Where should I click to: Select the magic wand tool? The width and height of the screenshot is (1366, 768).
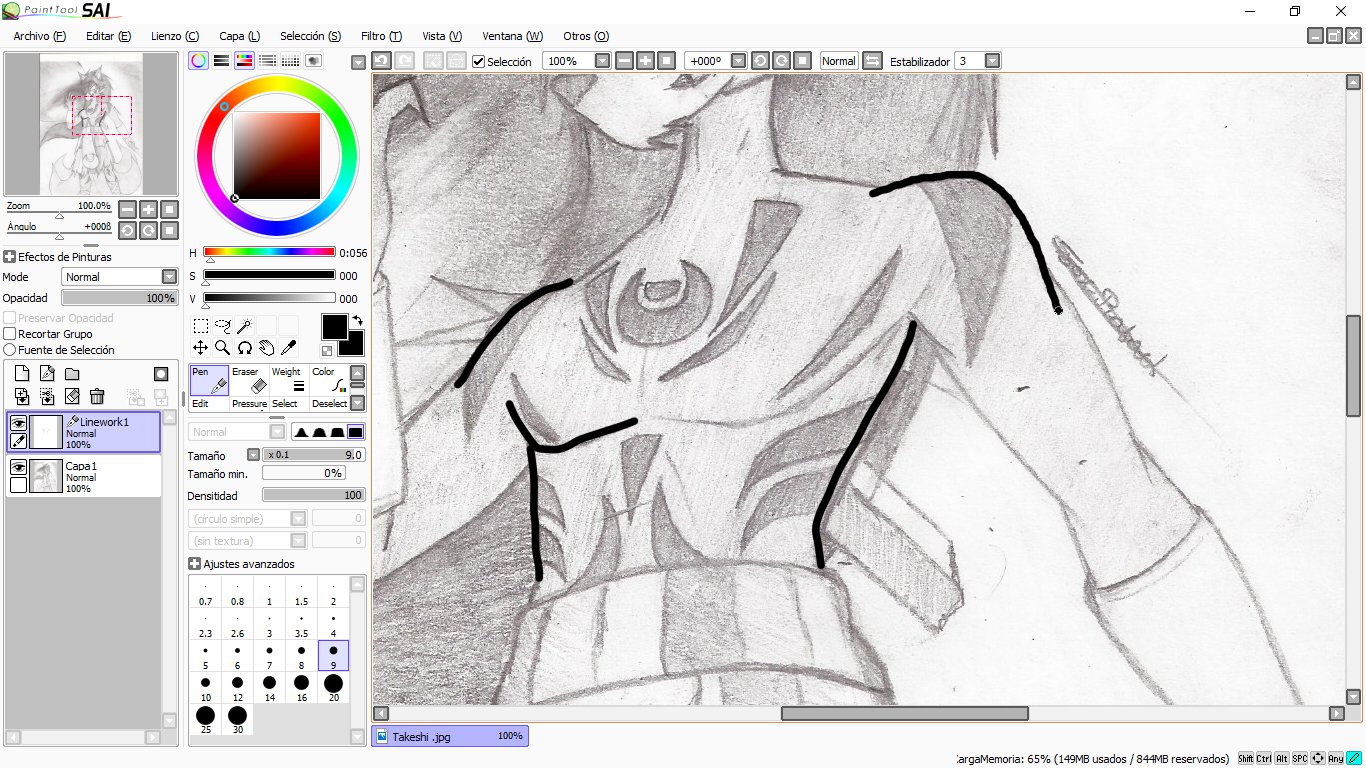[x=244, y=325]
